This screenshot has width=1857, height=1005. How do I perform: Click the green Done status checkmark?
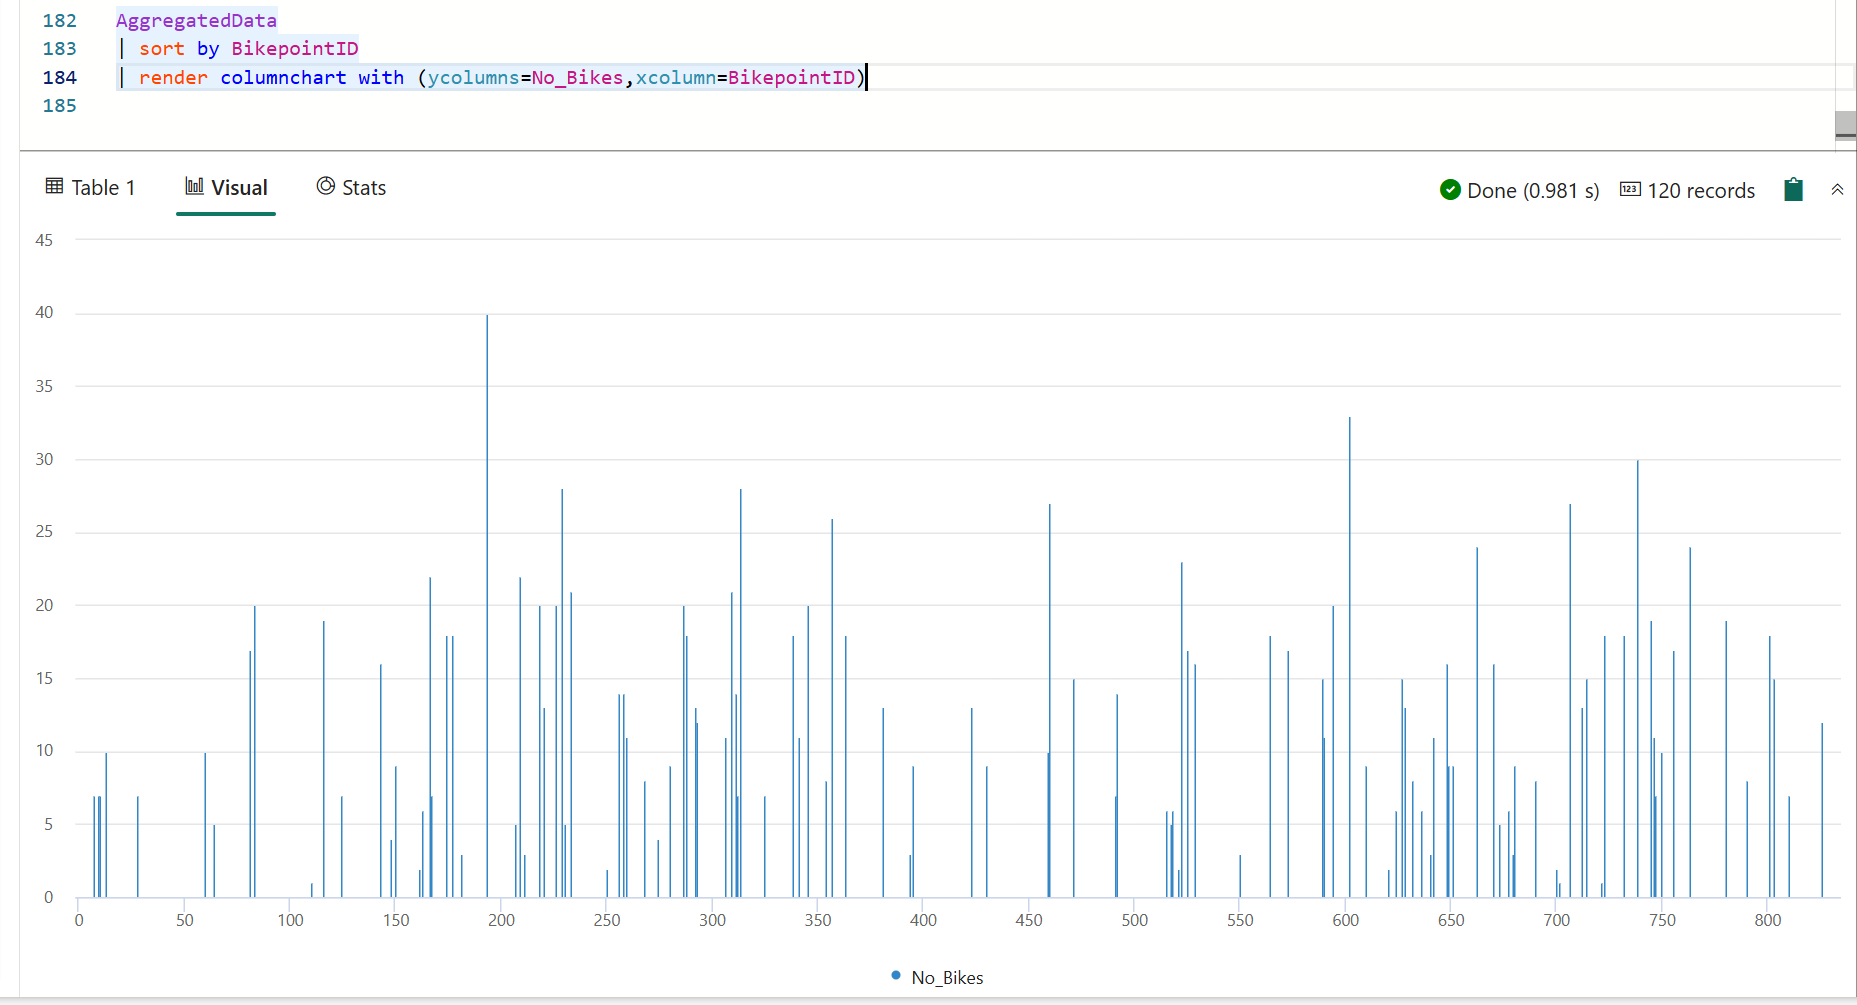pos(1450,190)
